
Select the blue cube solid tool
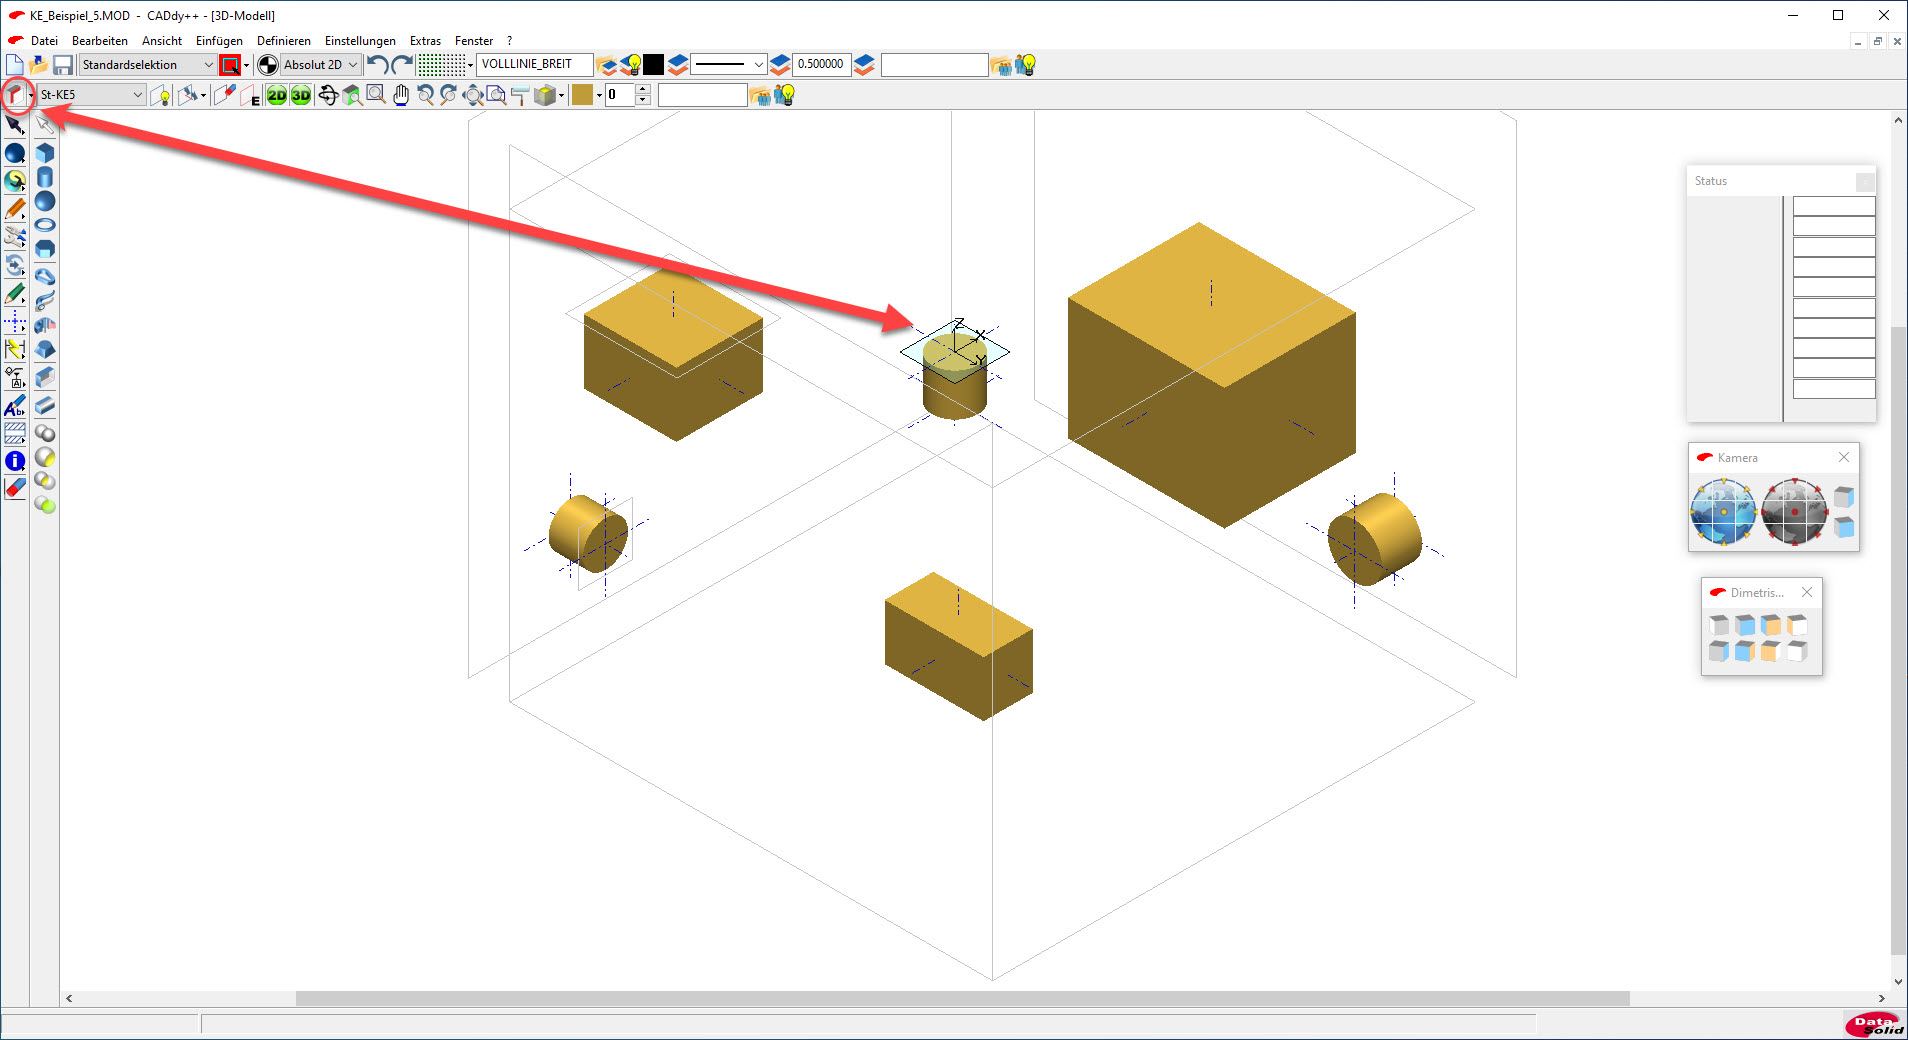[x=45, y=153]
